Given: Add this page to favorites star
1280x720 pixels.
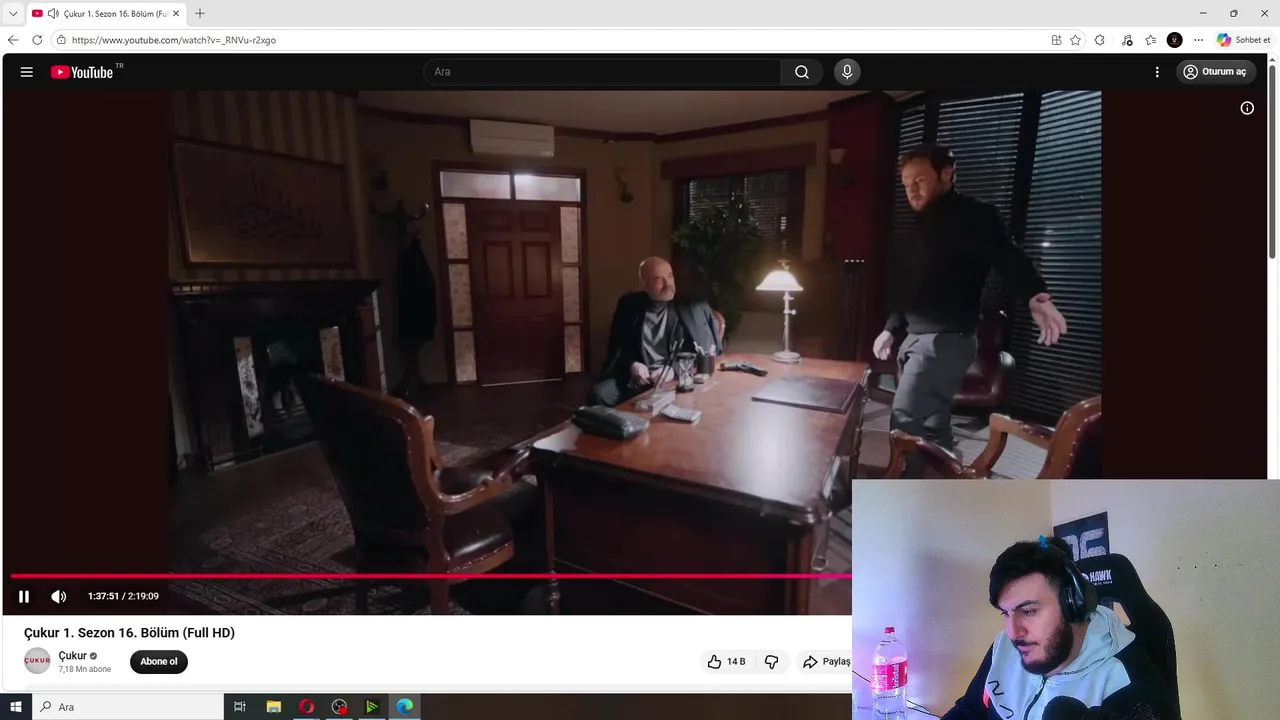Looking at the screenshot, I should [1075, 40].
